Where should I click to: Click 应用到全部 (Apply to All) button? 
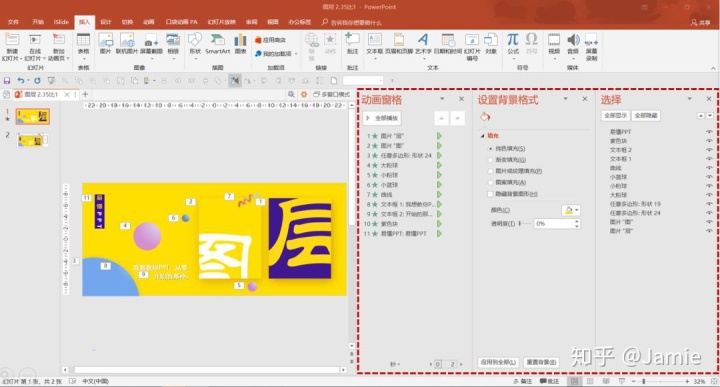coord(498,362)
